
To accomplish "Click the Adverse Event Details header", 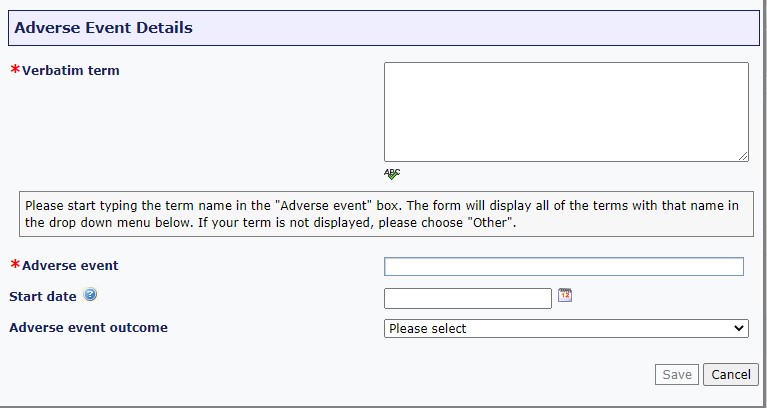I will point(103,28).
